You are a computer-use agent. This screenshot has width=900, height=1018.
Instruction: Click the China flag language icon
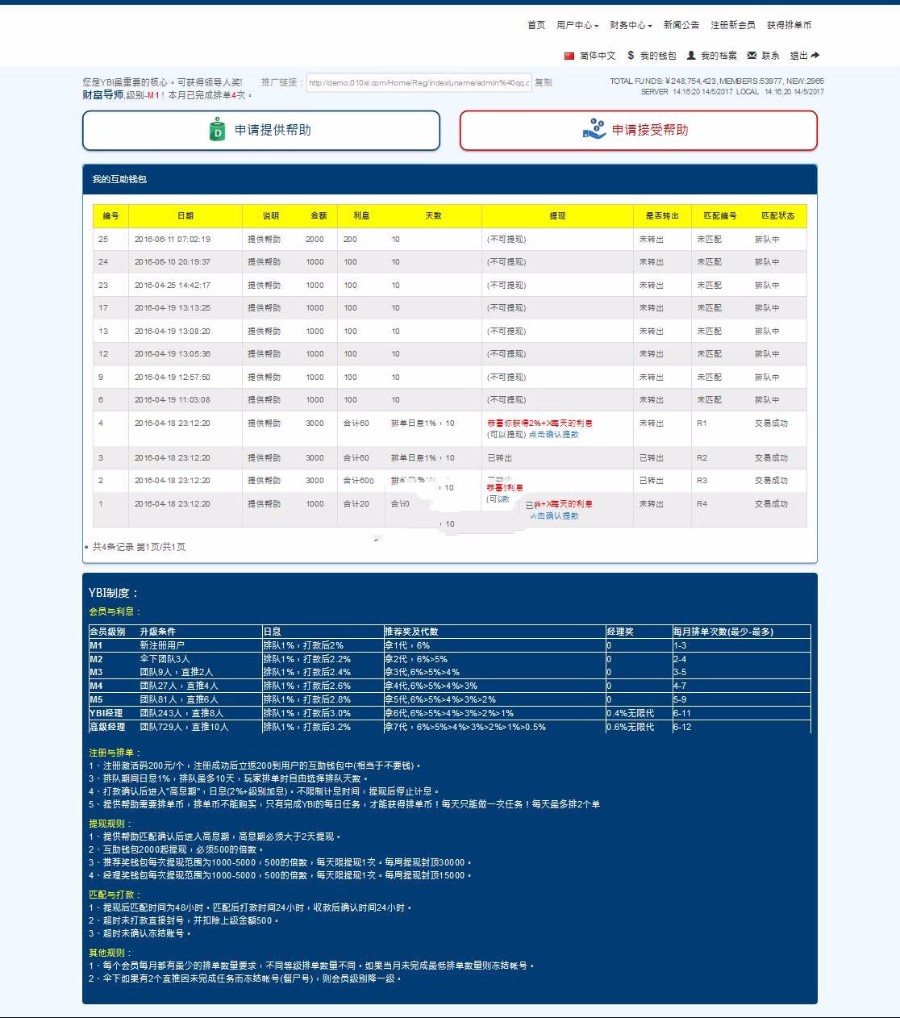[569, 56]
